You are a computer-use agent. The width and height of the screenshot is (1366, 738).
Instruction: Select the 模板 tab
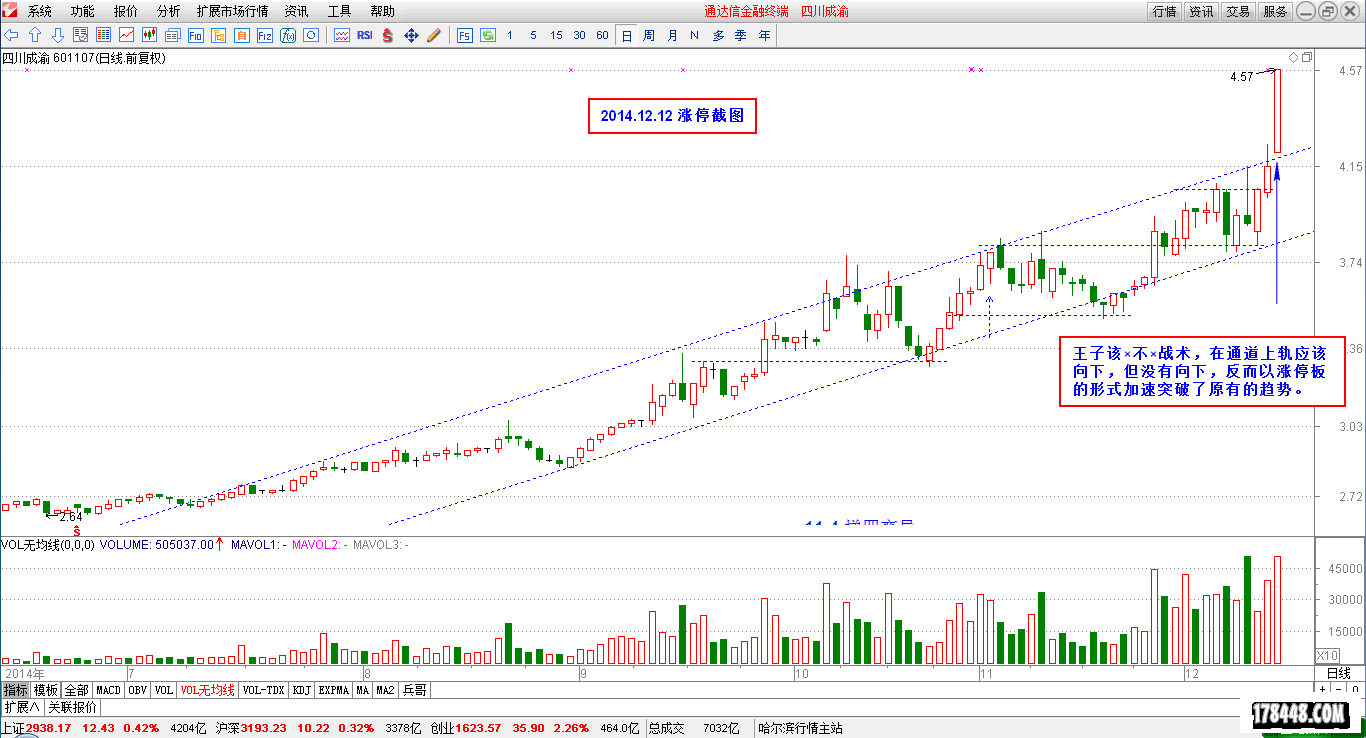point(46,690)
